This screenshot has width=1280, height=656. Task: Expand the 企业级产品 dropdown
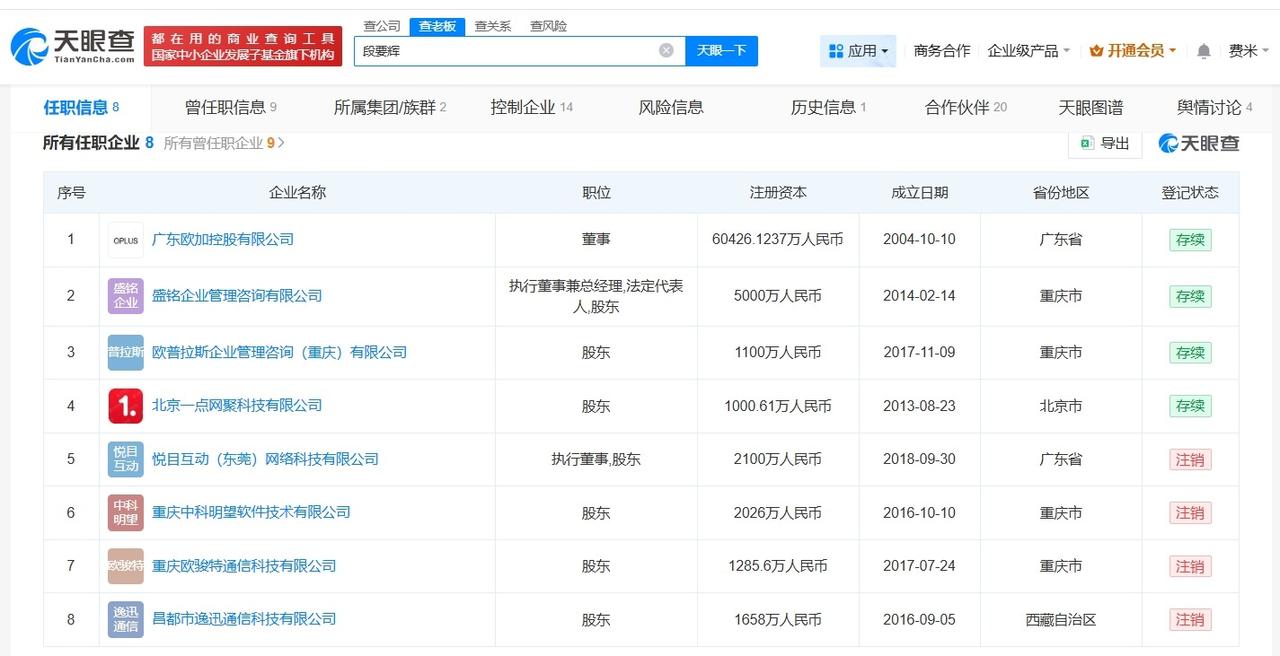1029,51
